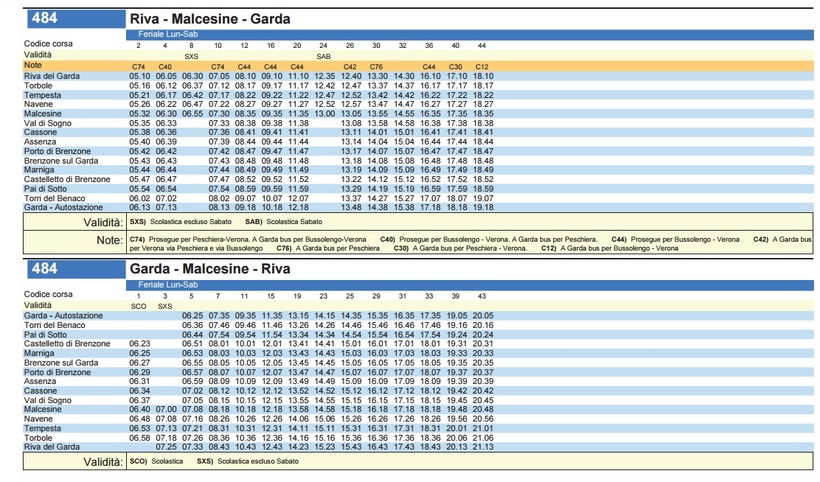
Task: Click Assenza row label in the lower timetable
Action: tap(40, 382)
